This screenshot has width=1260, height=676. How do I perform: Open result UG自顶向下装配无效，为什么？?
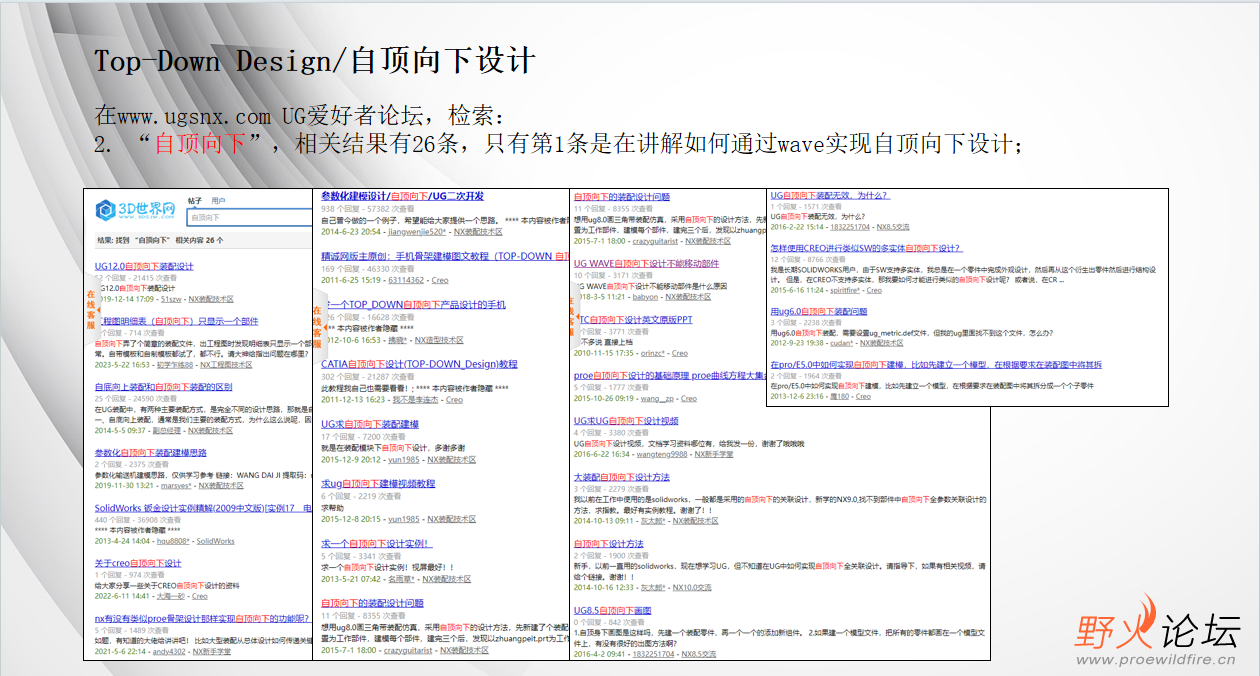[830, 195]
